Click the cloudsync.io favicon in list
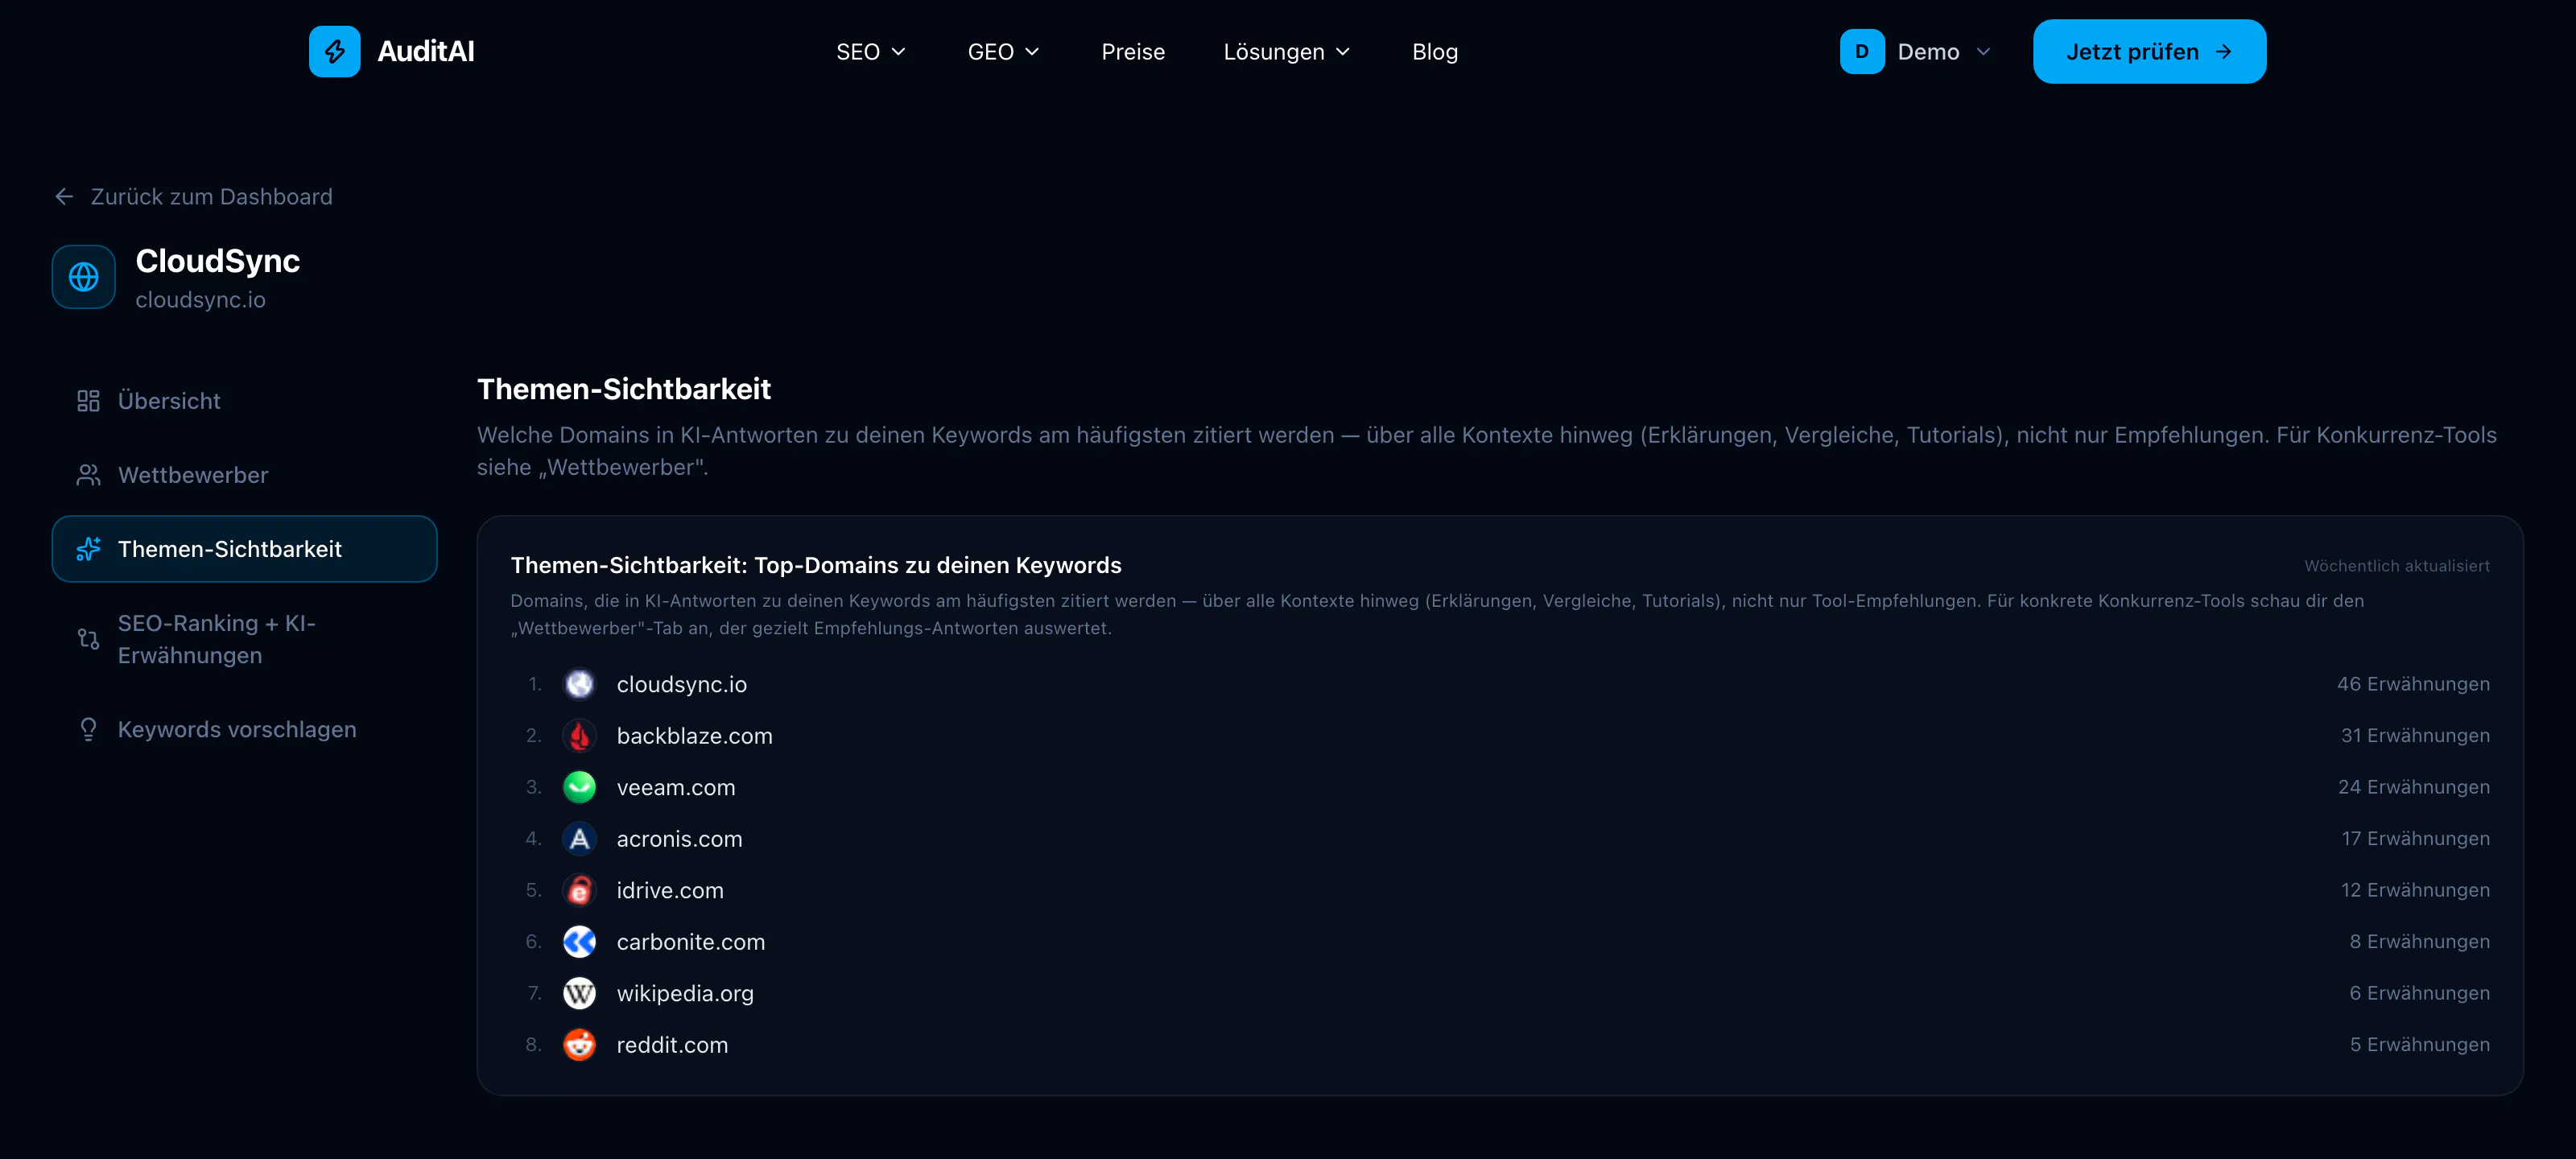This screenshot has height=1159, width=2576. 579,683
